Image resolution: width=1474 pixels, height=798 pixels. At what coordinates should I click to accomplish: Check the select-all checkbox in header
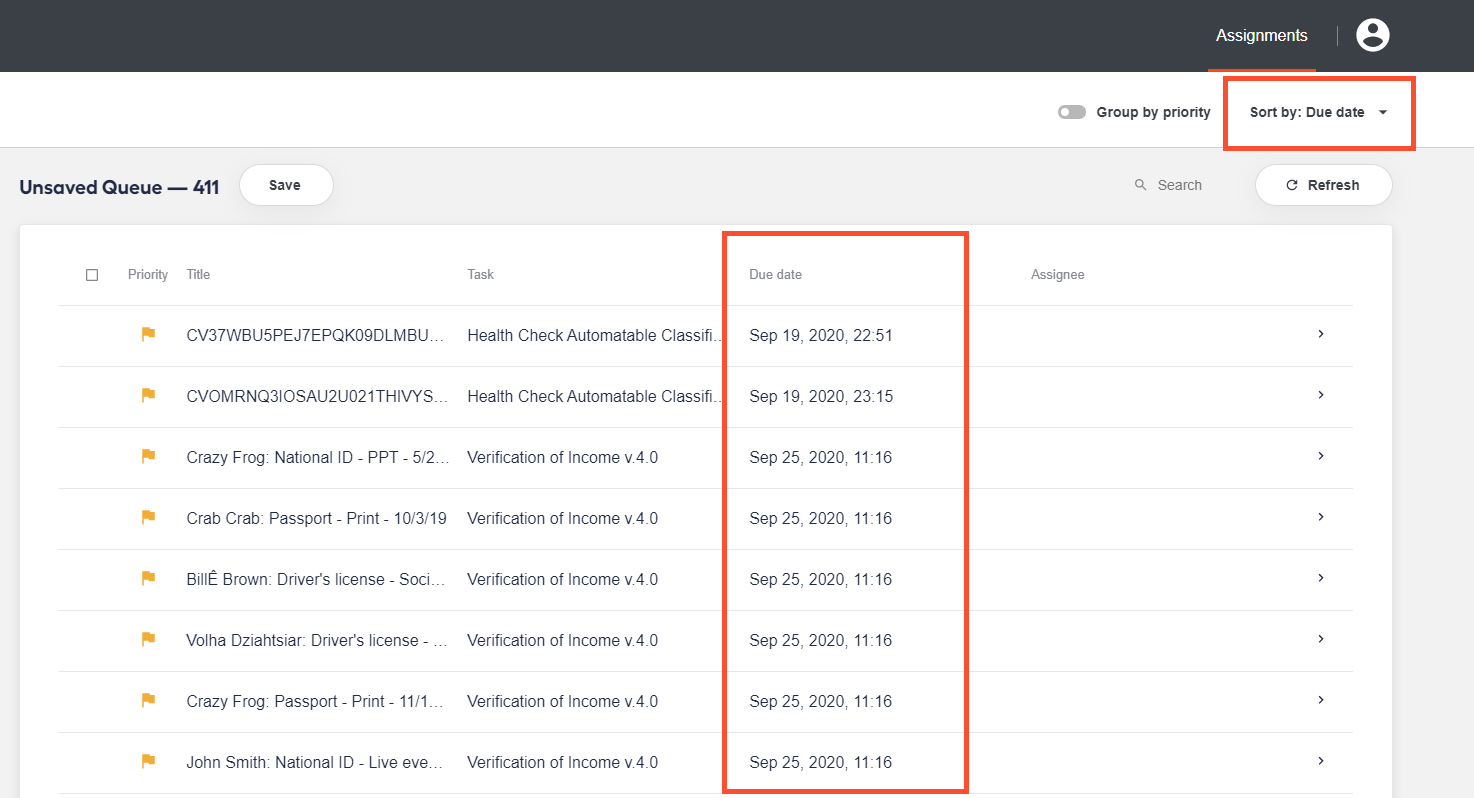click(92, 275)
